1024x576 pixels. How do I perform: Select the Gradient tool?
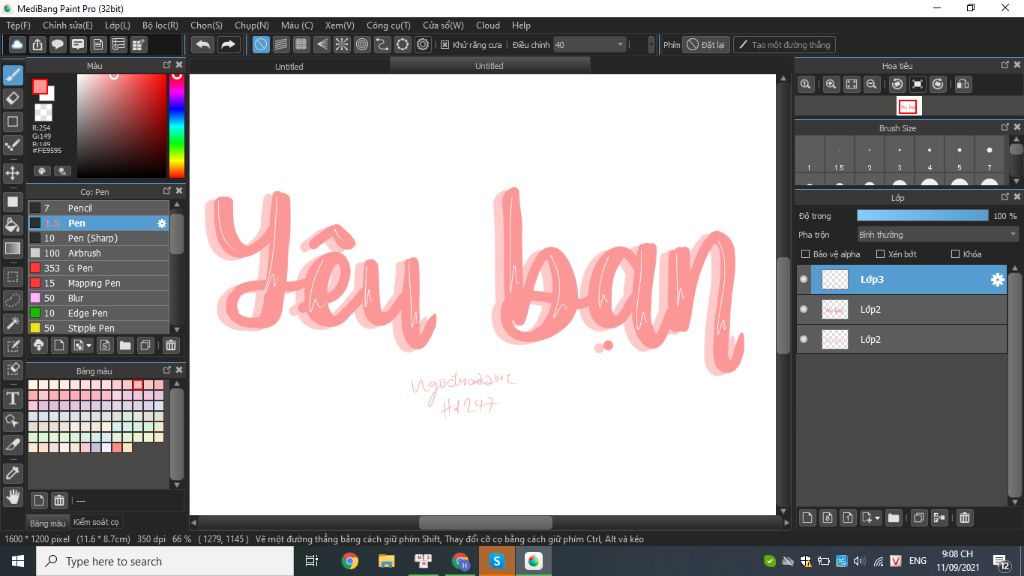coord(13,248)
